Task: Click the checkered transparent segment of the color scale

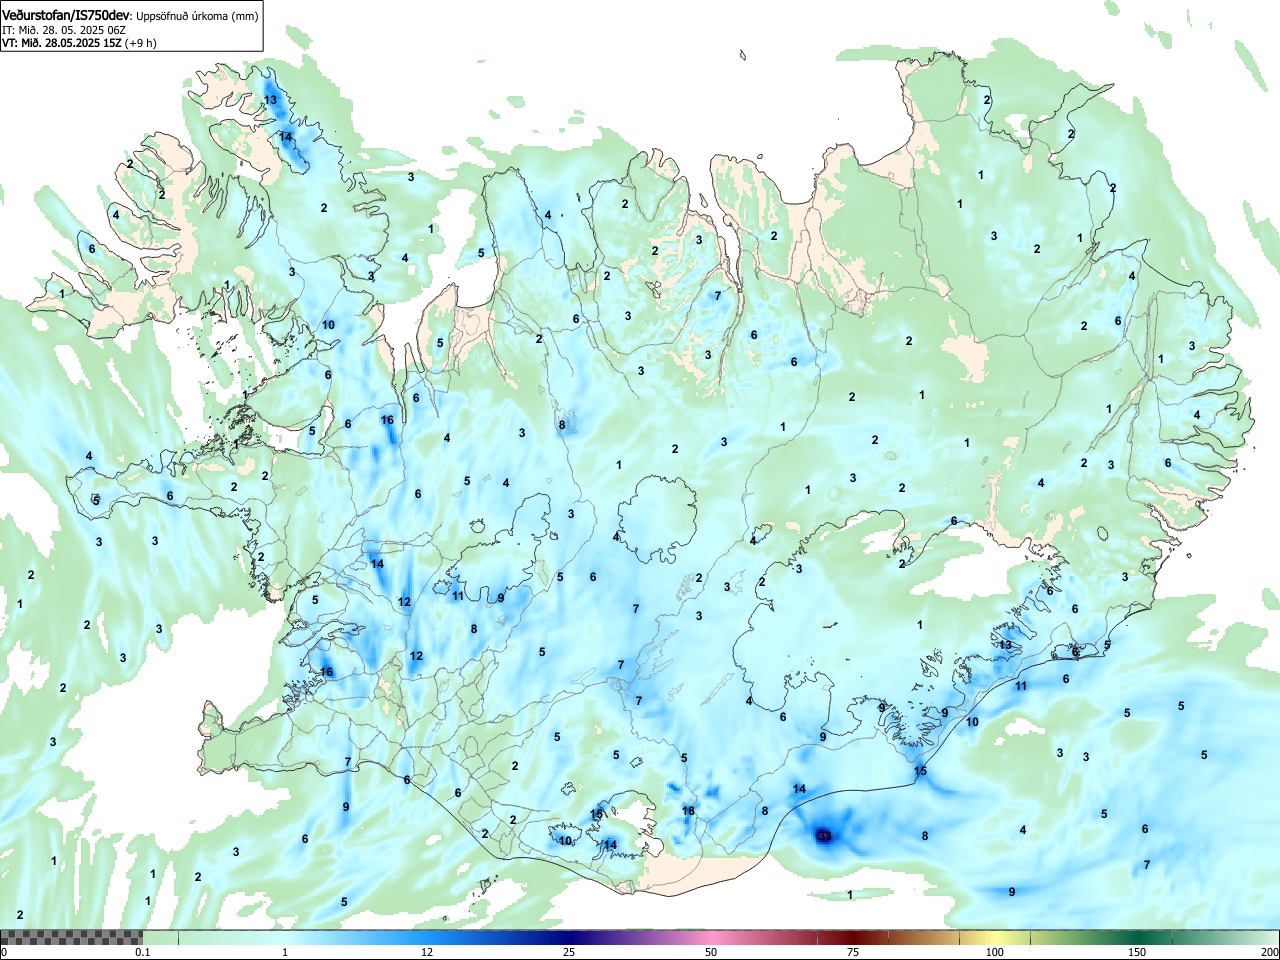Action: tap(71, 937)
